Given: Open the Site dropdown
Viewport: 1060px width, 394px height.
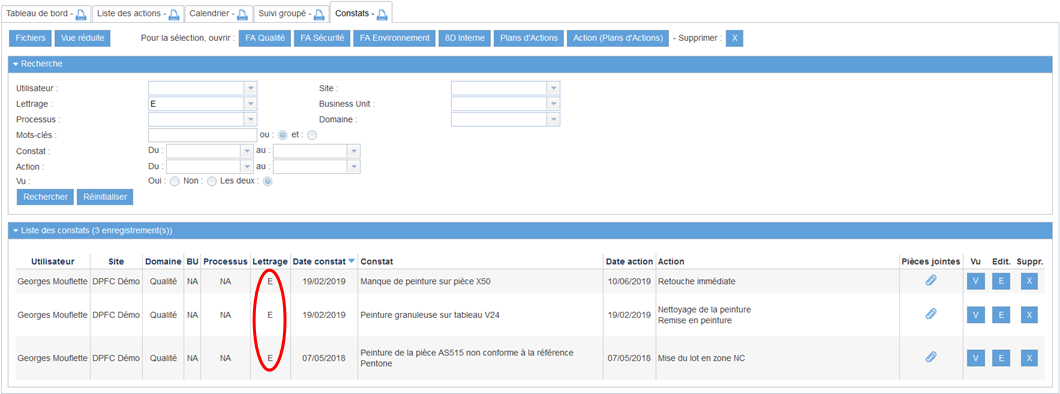Looking at the screenshot, I should (554, 89).
